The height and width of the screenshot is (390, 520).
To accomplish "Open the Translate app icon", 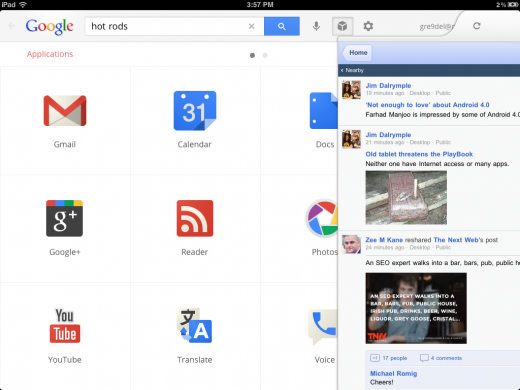I will pos(195,326).
